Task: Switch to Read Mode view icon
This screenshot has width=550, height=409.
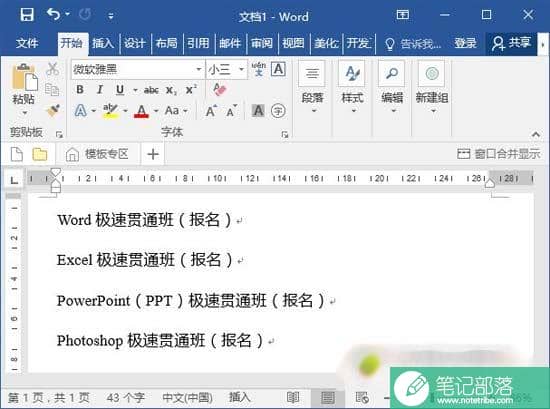Action: click(x=293, y=397)
